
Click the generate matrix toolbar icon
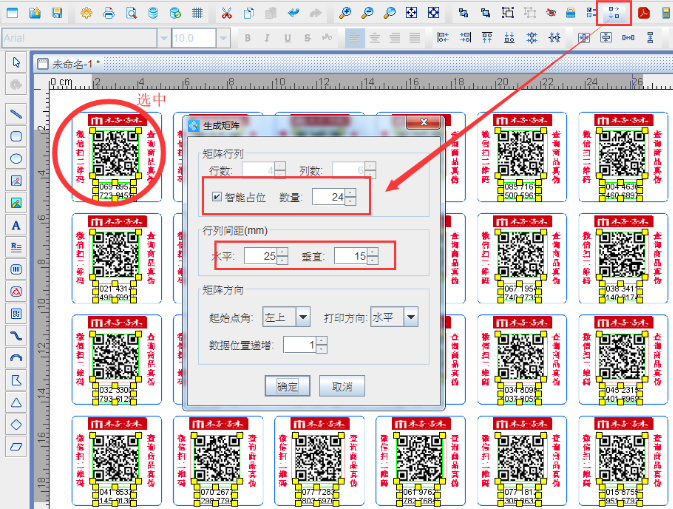(x=613, y=13)
